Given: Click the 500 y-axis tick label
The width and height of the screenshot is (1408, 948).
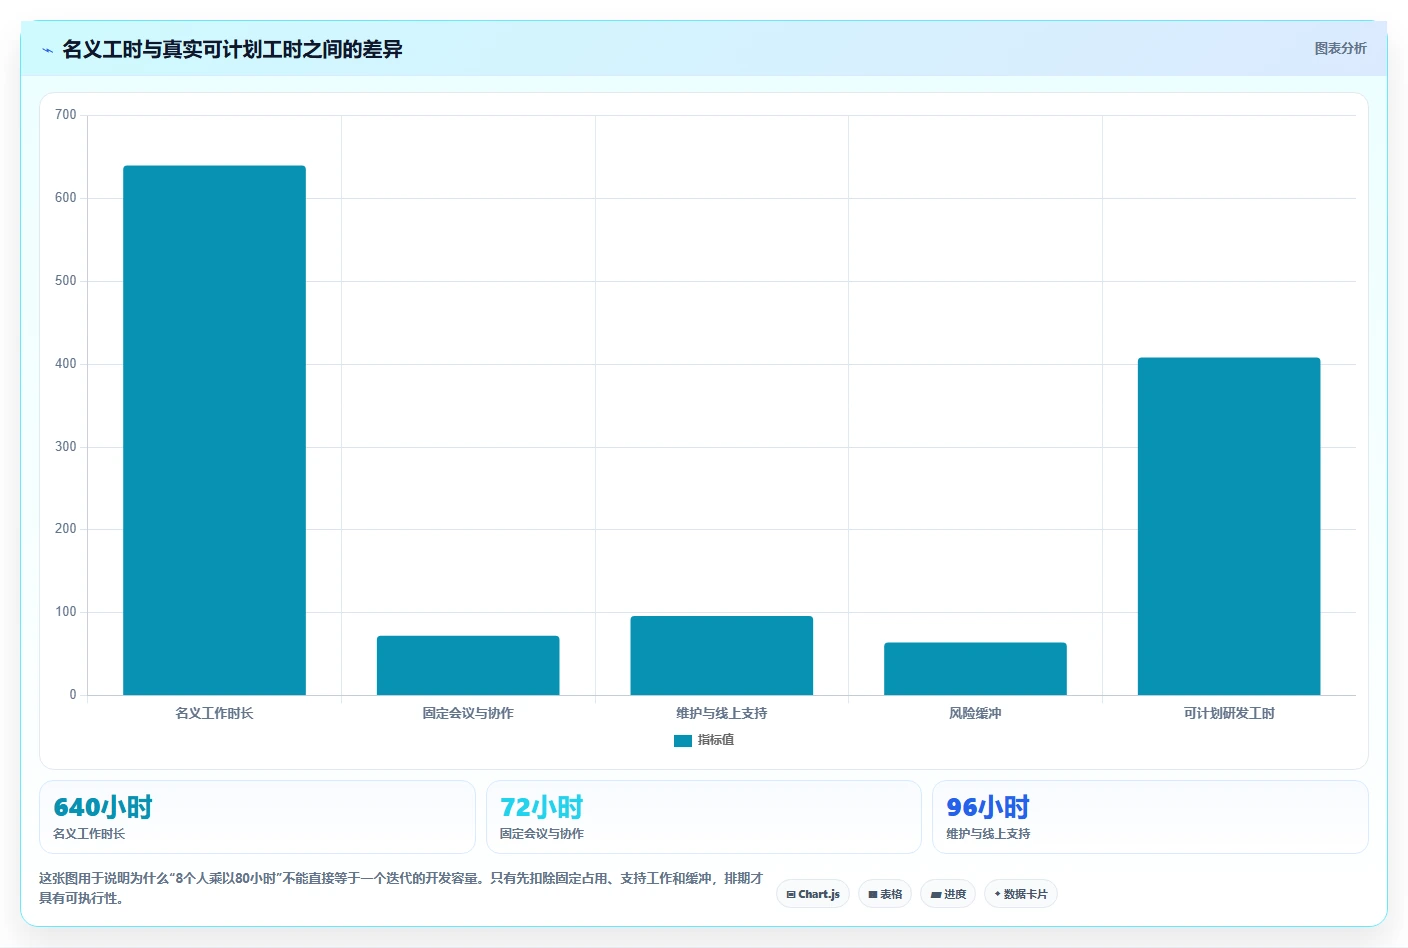Looking at the screenshot, I should pos(66,281).
